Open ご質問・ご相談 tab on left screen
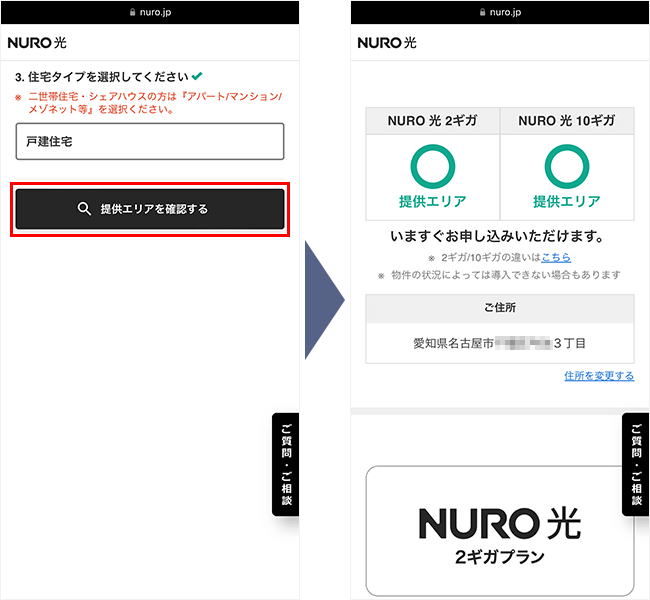 (286, 464)
